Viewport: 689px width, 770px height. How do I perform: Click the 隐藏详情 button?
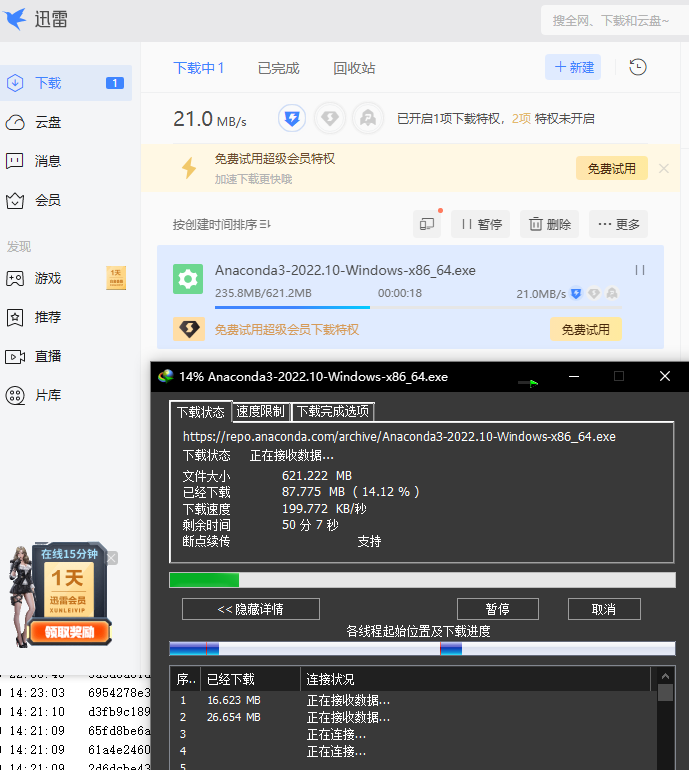click(x=250, y=609)
